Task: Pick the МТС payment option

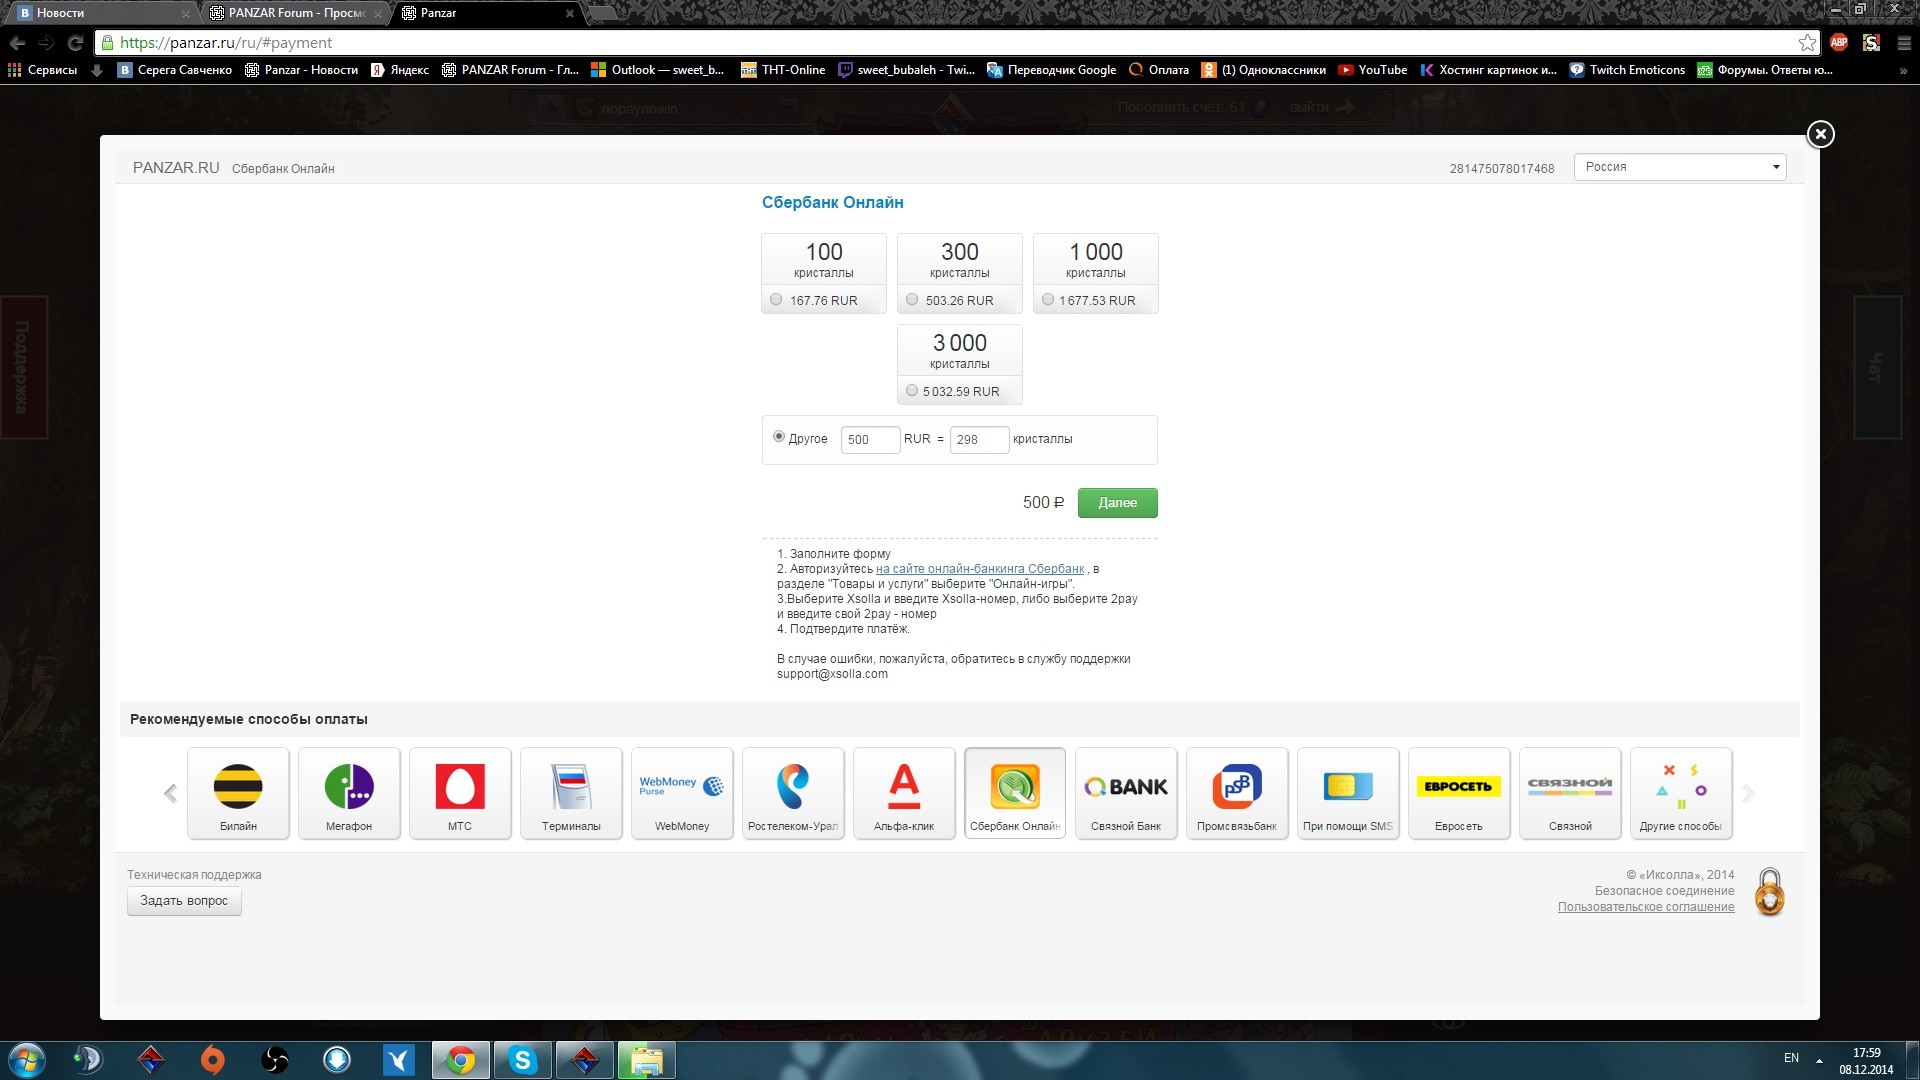Action: pos(460,793)
